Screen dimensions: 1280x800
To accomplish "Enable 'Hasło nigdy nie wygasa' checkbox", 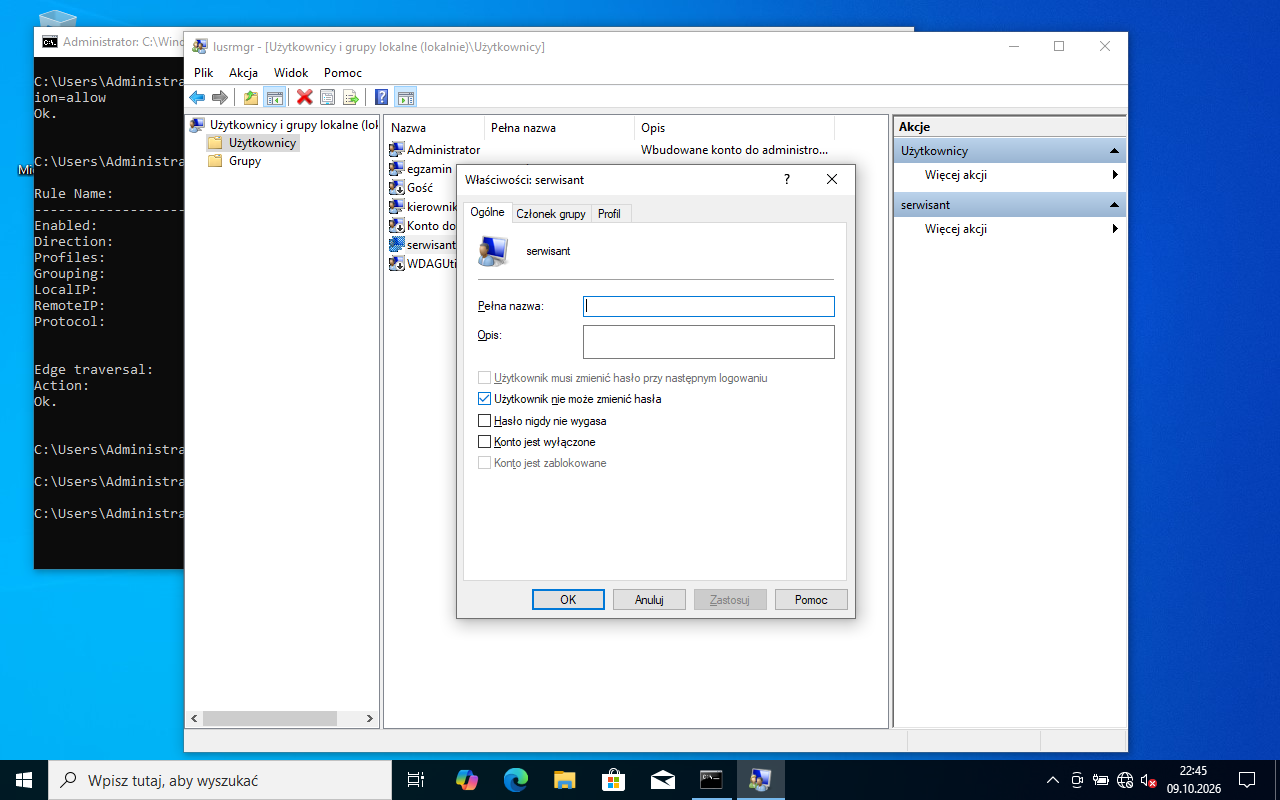I will click(x=485, y=421).
